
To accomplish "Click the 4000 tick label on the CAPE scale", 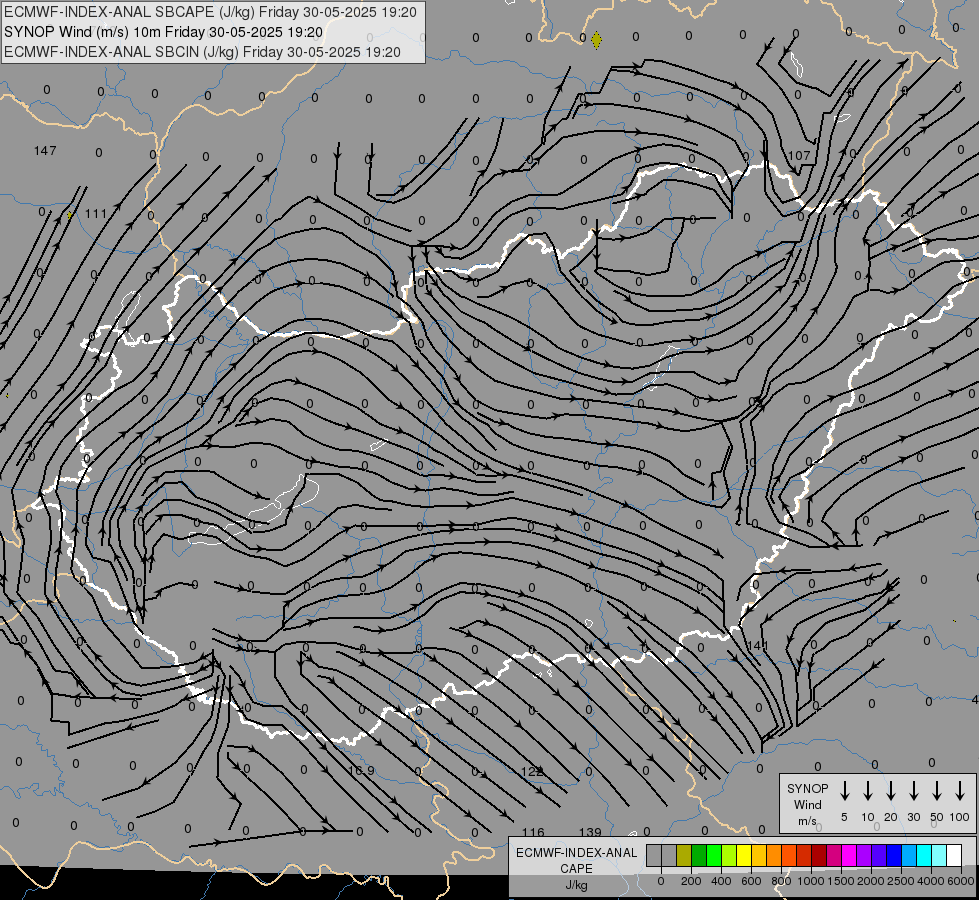I will [x=931, y=881].
